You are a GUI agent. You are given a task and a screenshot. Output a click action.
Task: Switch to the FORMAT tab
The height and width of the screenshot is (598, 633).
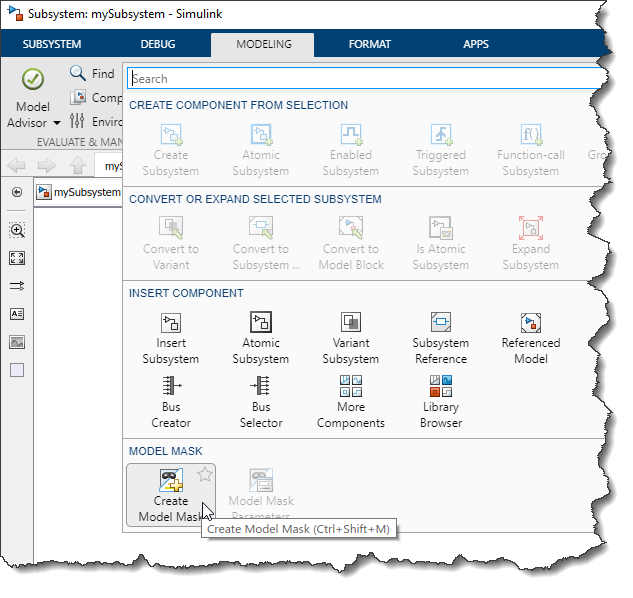369,44
